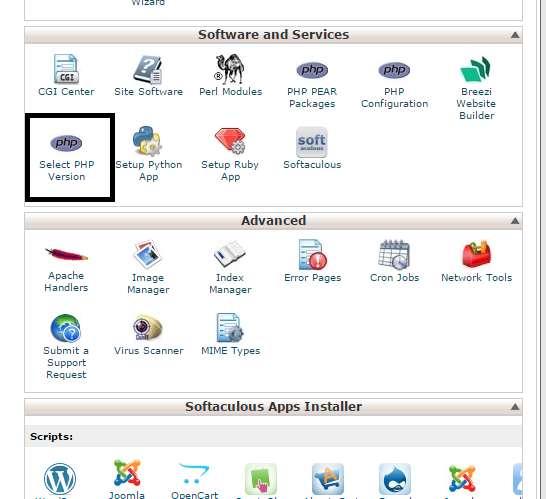The height and width of the screenshot is (499, 546).
Task: Open the Index Manager book icon
Action: 230,254
